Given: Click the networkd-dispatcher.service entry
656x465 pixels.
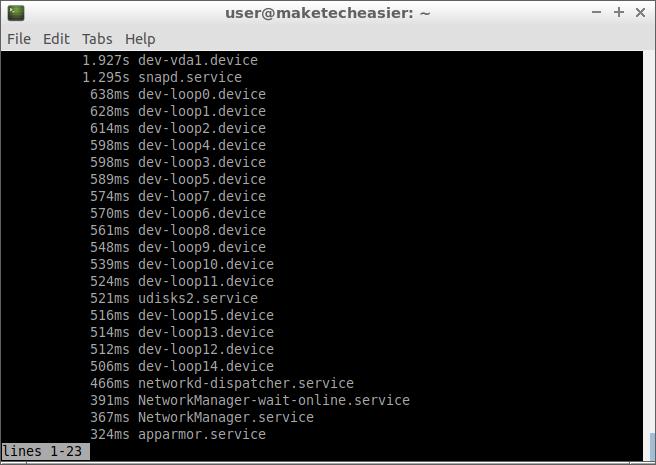Looking at the screenshot, I should [245, 383].
